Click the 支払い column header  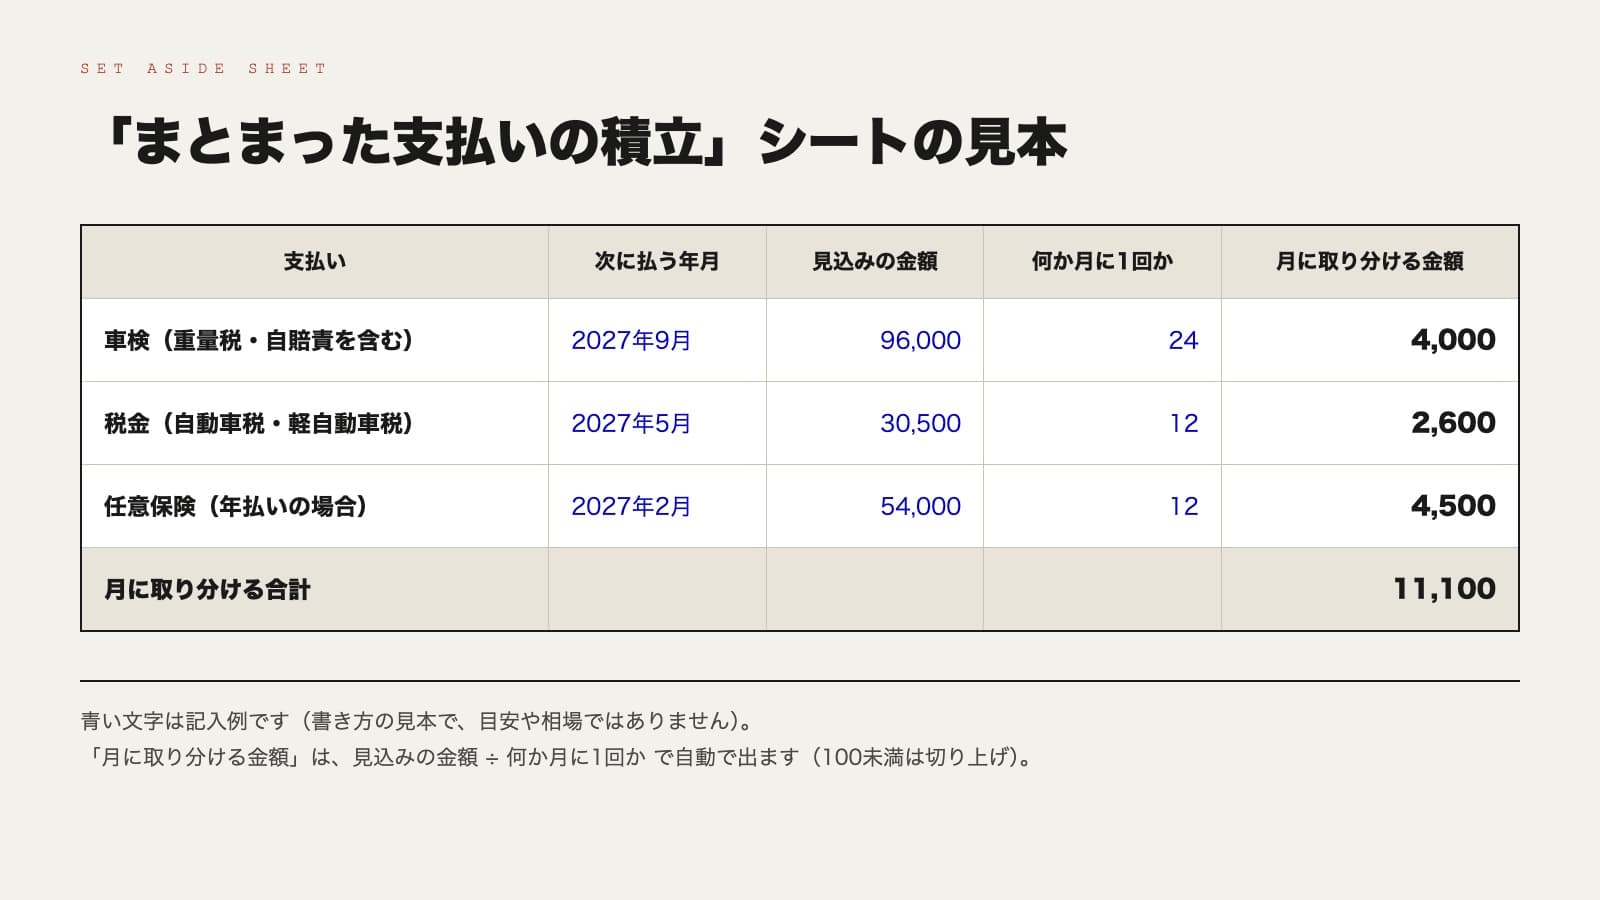(x=315, y=261)
